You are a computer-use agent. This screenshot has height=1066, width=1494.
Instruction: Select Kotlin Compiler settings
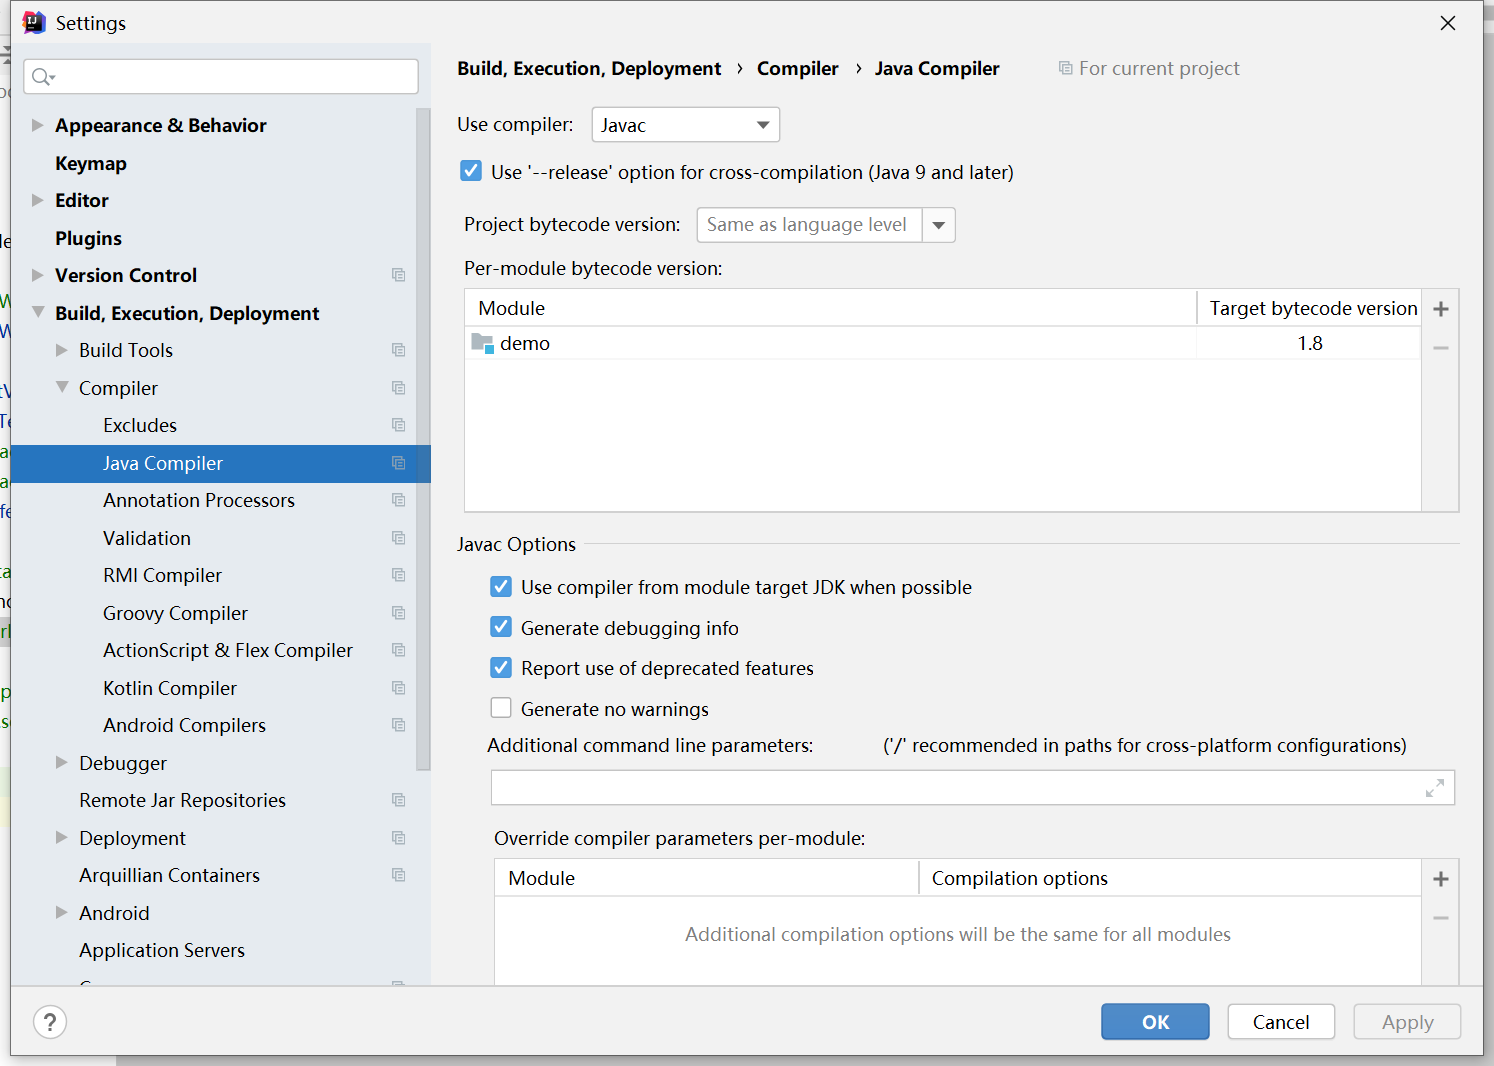170,688
